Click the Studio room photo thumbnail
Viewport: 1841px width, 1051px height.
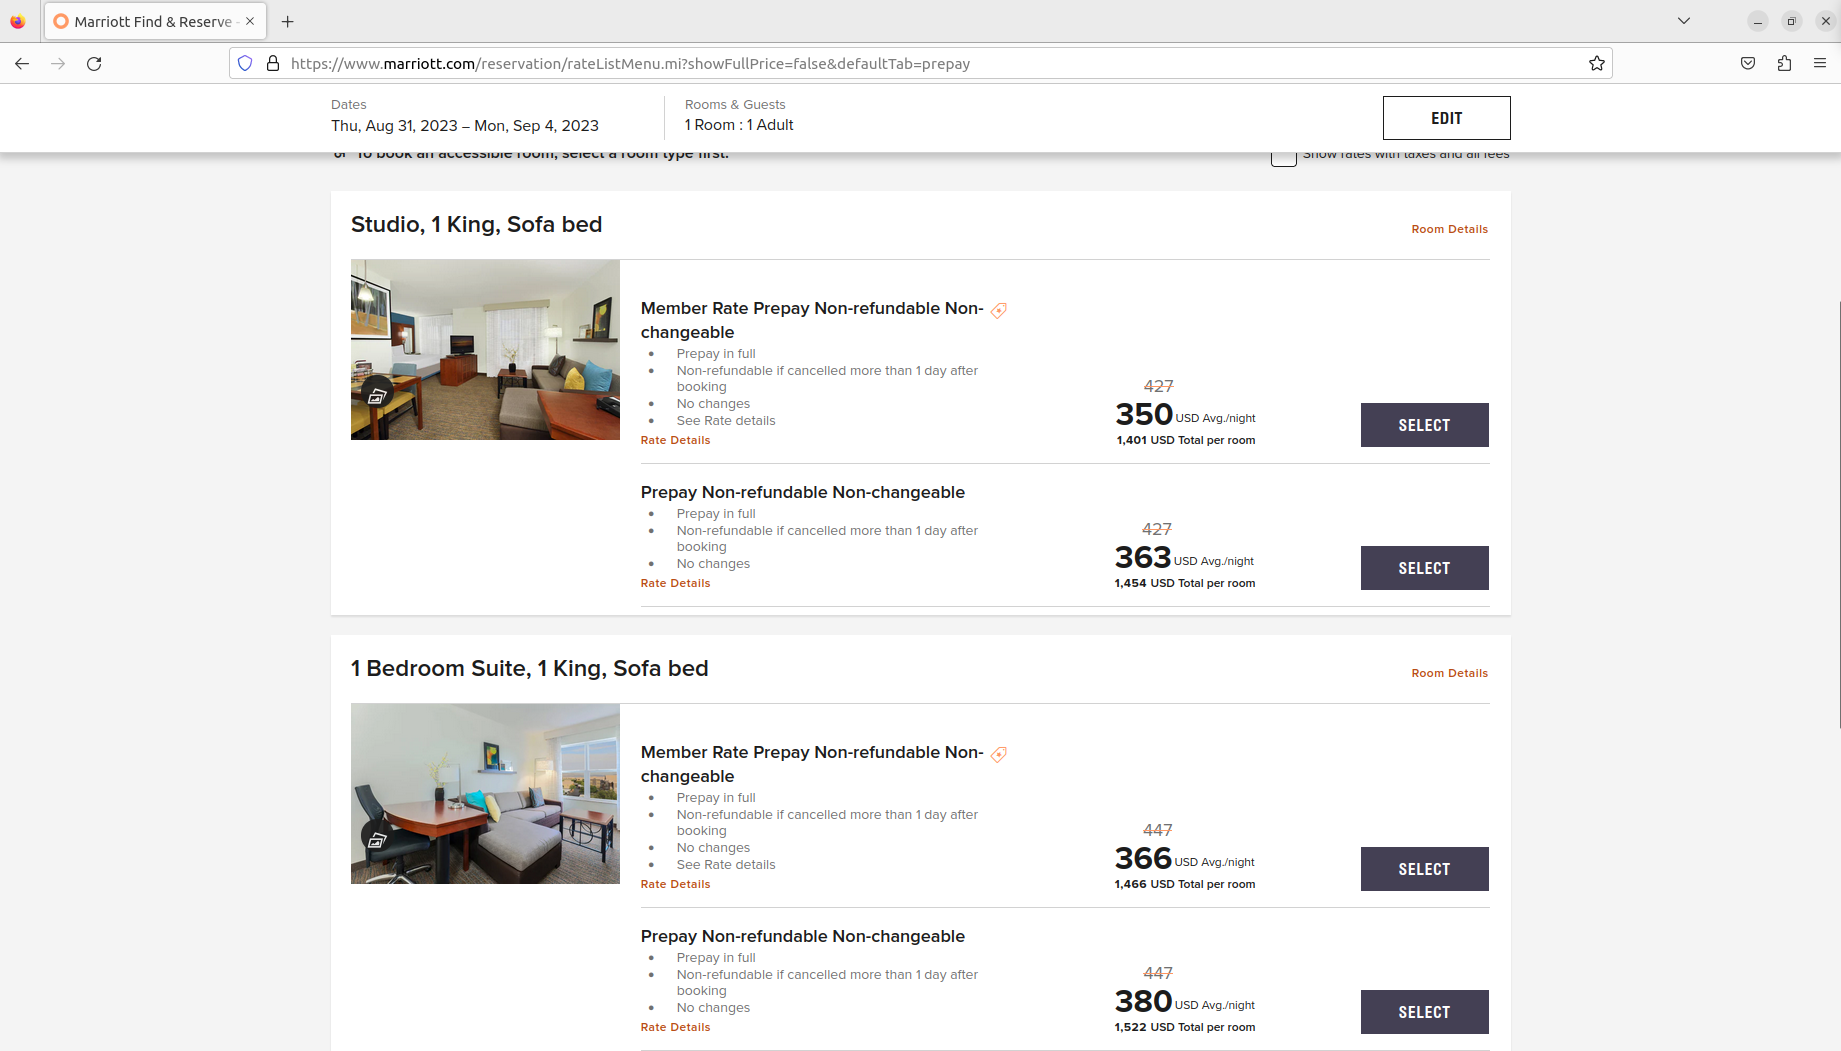(x=485, y=350)
